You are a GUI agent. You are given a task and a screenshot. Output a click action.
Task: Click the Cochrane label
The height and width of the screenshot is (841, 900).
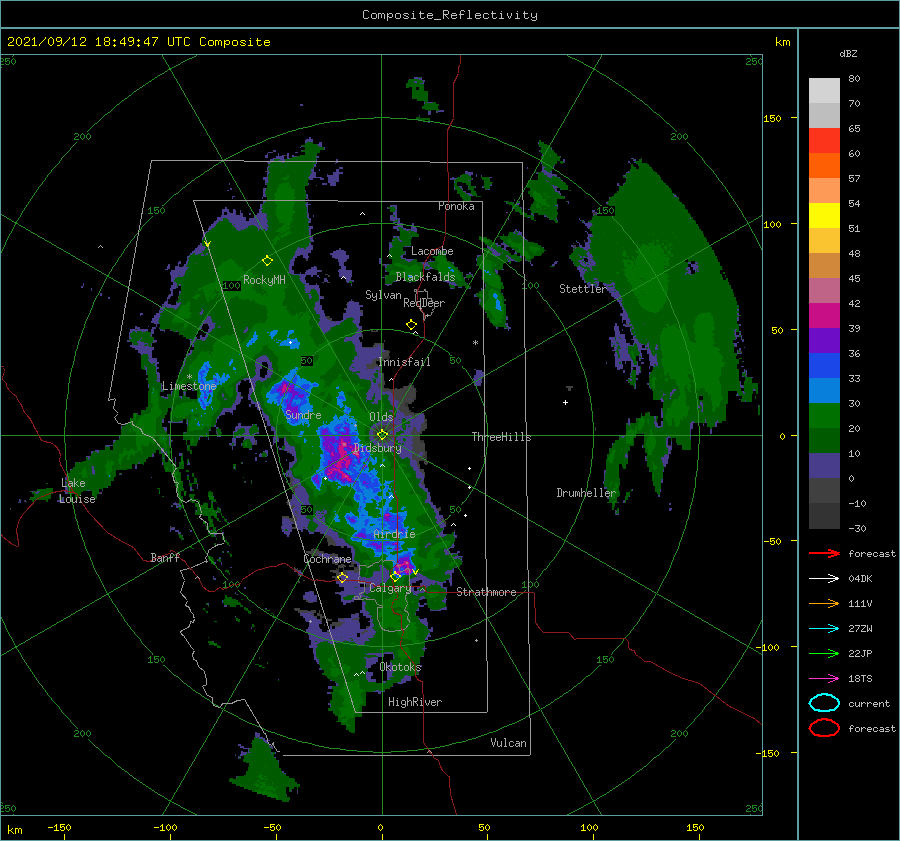[327, 559]
